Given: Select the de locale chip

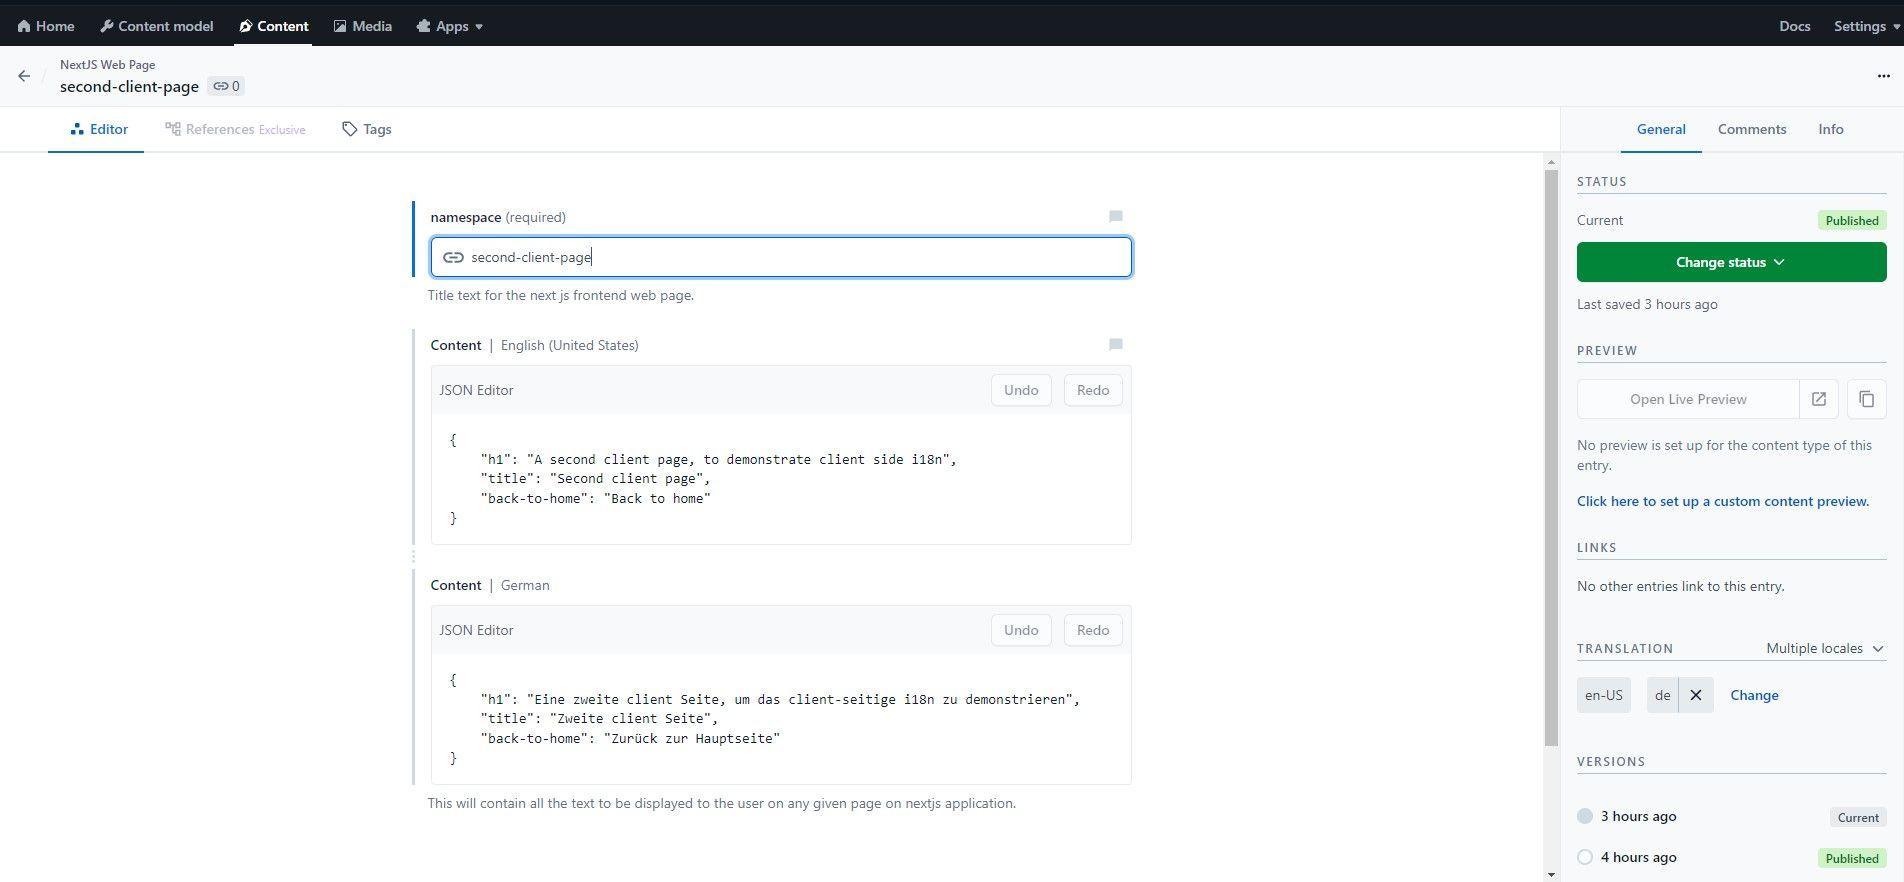Looking at the screenshot, I should coord(1662,695).
